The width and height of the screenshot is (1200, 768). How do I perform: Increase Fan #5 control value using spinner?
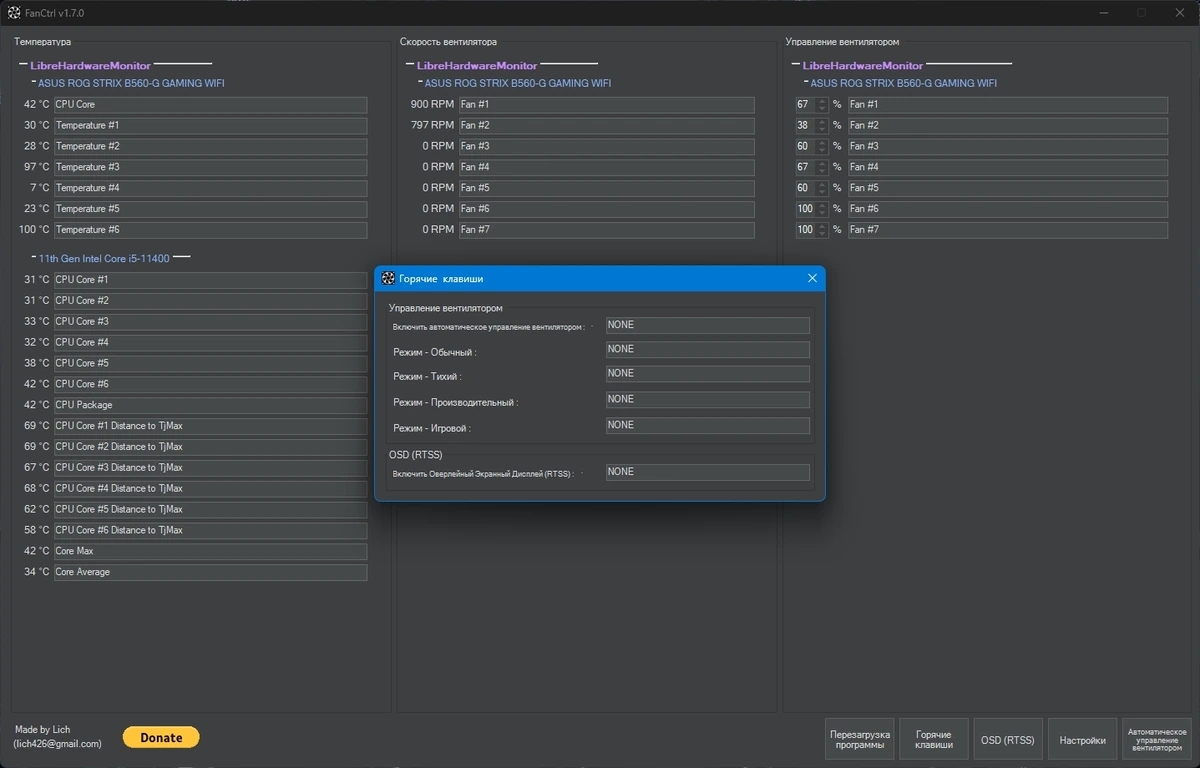[x=822, y=185]
